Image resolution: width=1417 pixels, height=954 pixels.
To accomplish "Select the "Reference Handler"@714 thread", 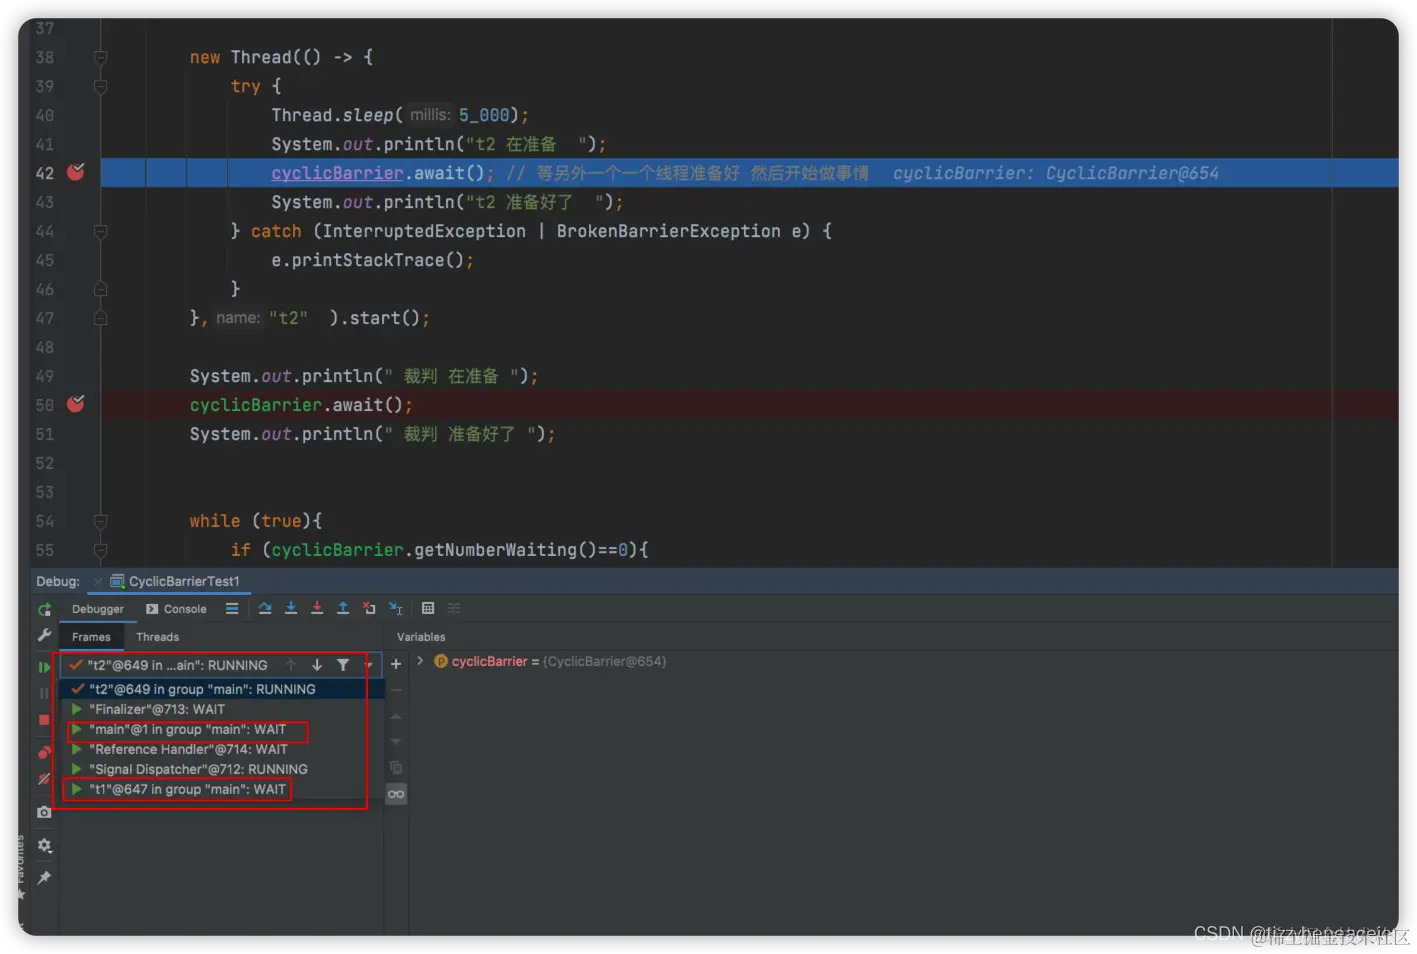I will 222,749.
